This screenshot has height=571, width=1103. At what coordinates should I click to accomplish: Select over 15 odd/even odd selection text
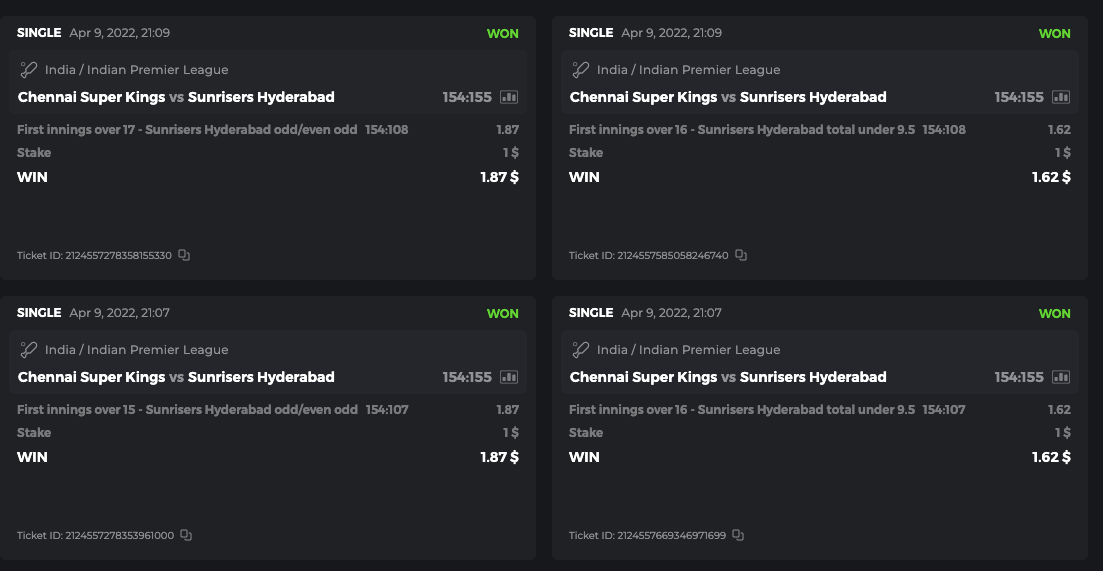tap(187, 410)
